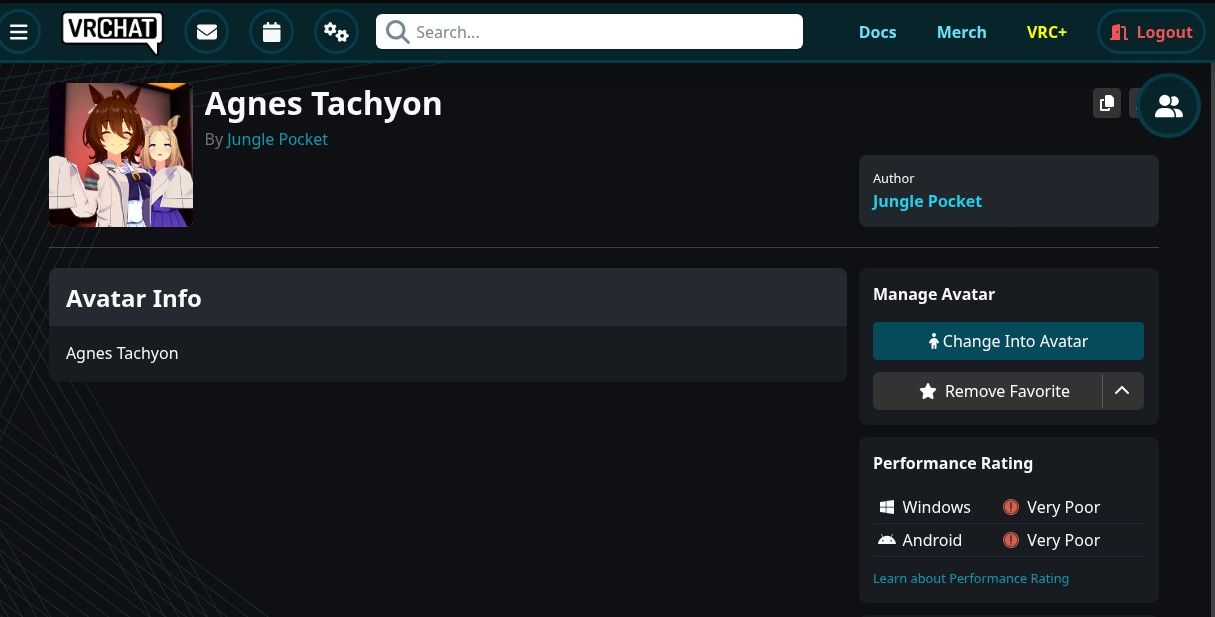
Task: Click Agnes Tachyon description under Avatar Info
Action: click(122, 353)
